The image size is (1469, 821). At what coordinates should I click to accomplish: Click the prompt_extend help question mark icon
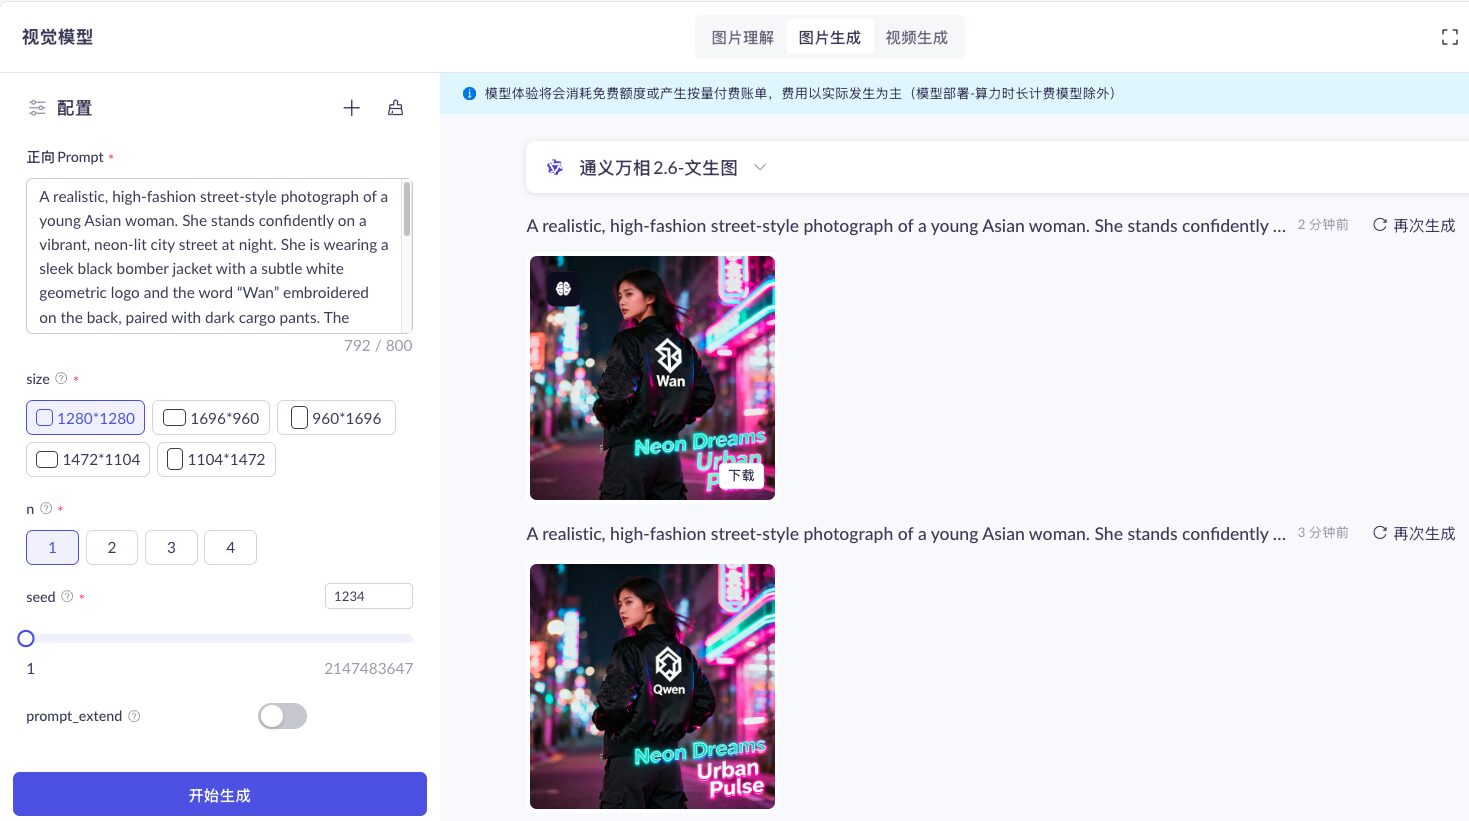pyautogui.click(x=134, y=716)
